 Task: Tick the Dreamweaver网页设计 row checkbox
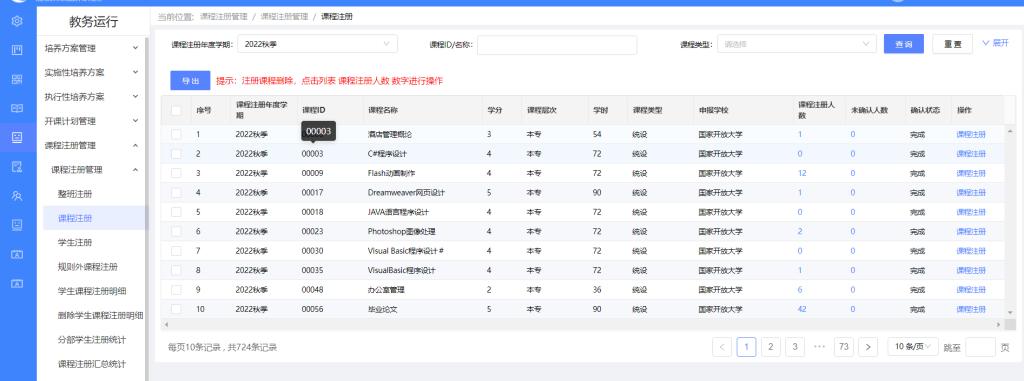point(176,193)
